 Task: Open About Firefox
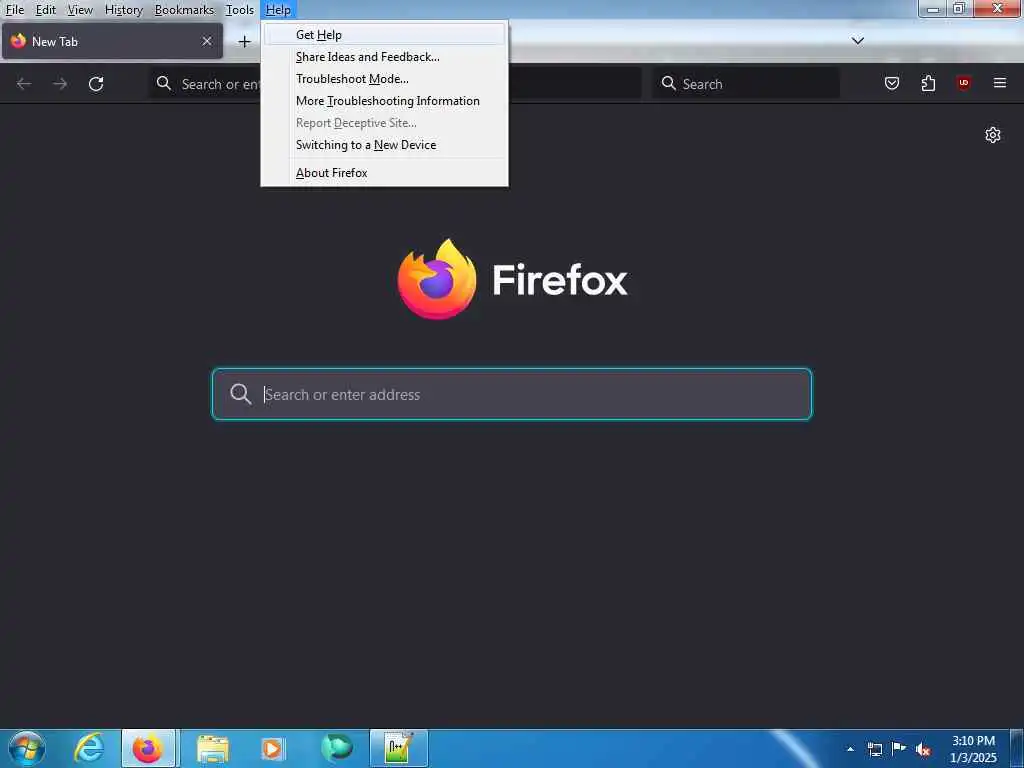coord(384,173)
